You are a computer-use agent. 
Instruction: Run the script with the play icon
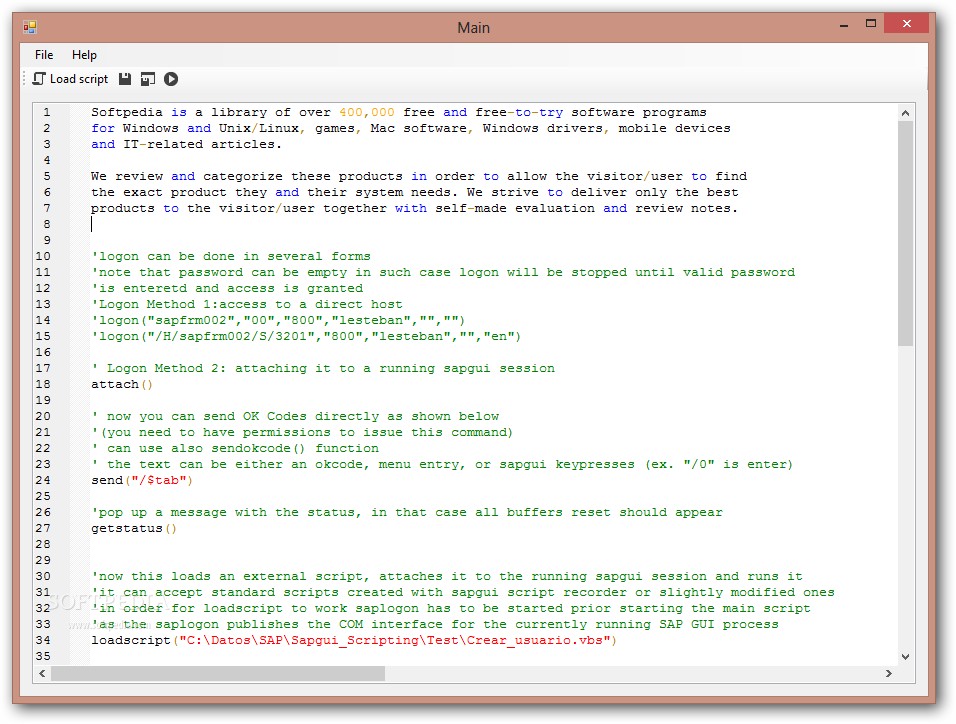(171, 79)
